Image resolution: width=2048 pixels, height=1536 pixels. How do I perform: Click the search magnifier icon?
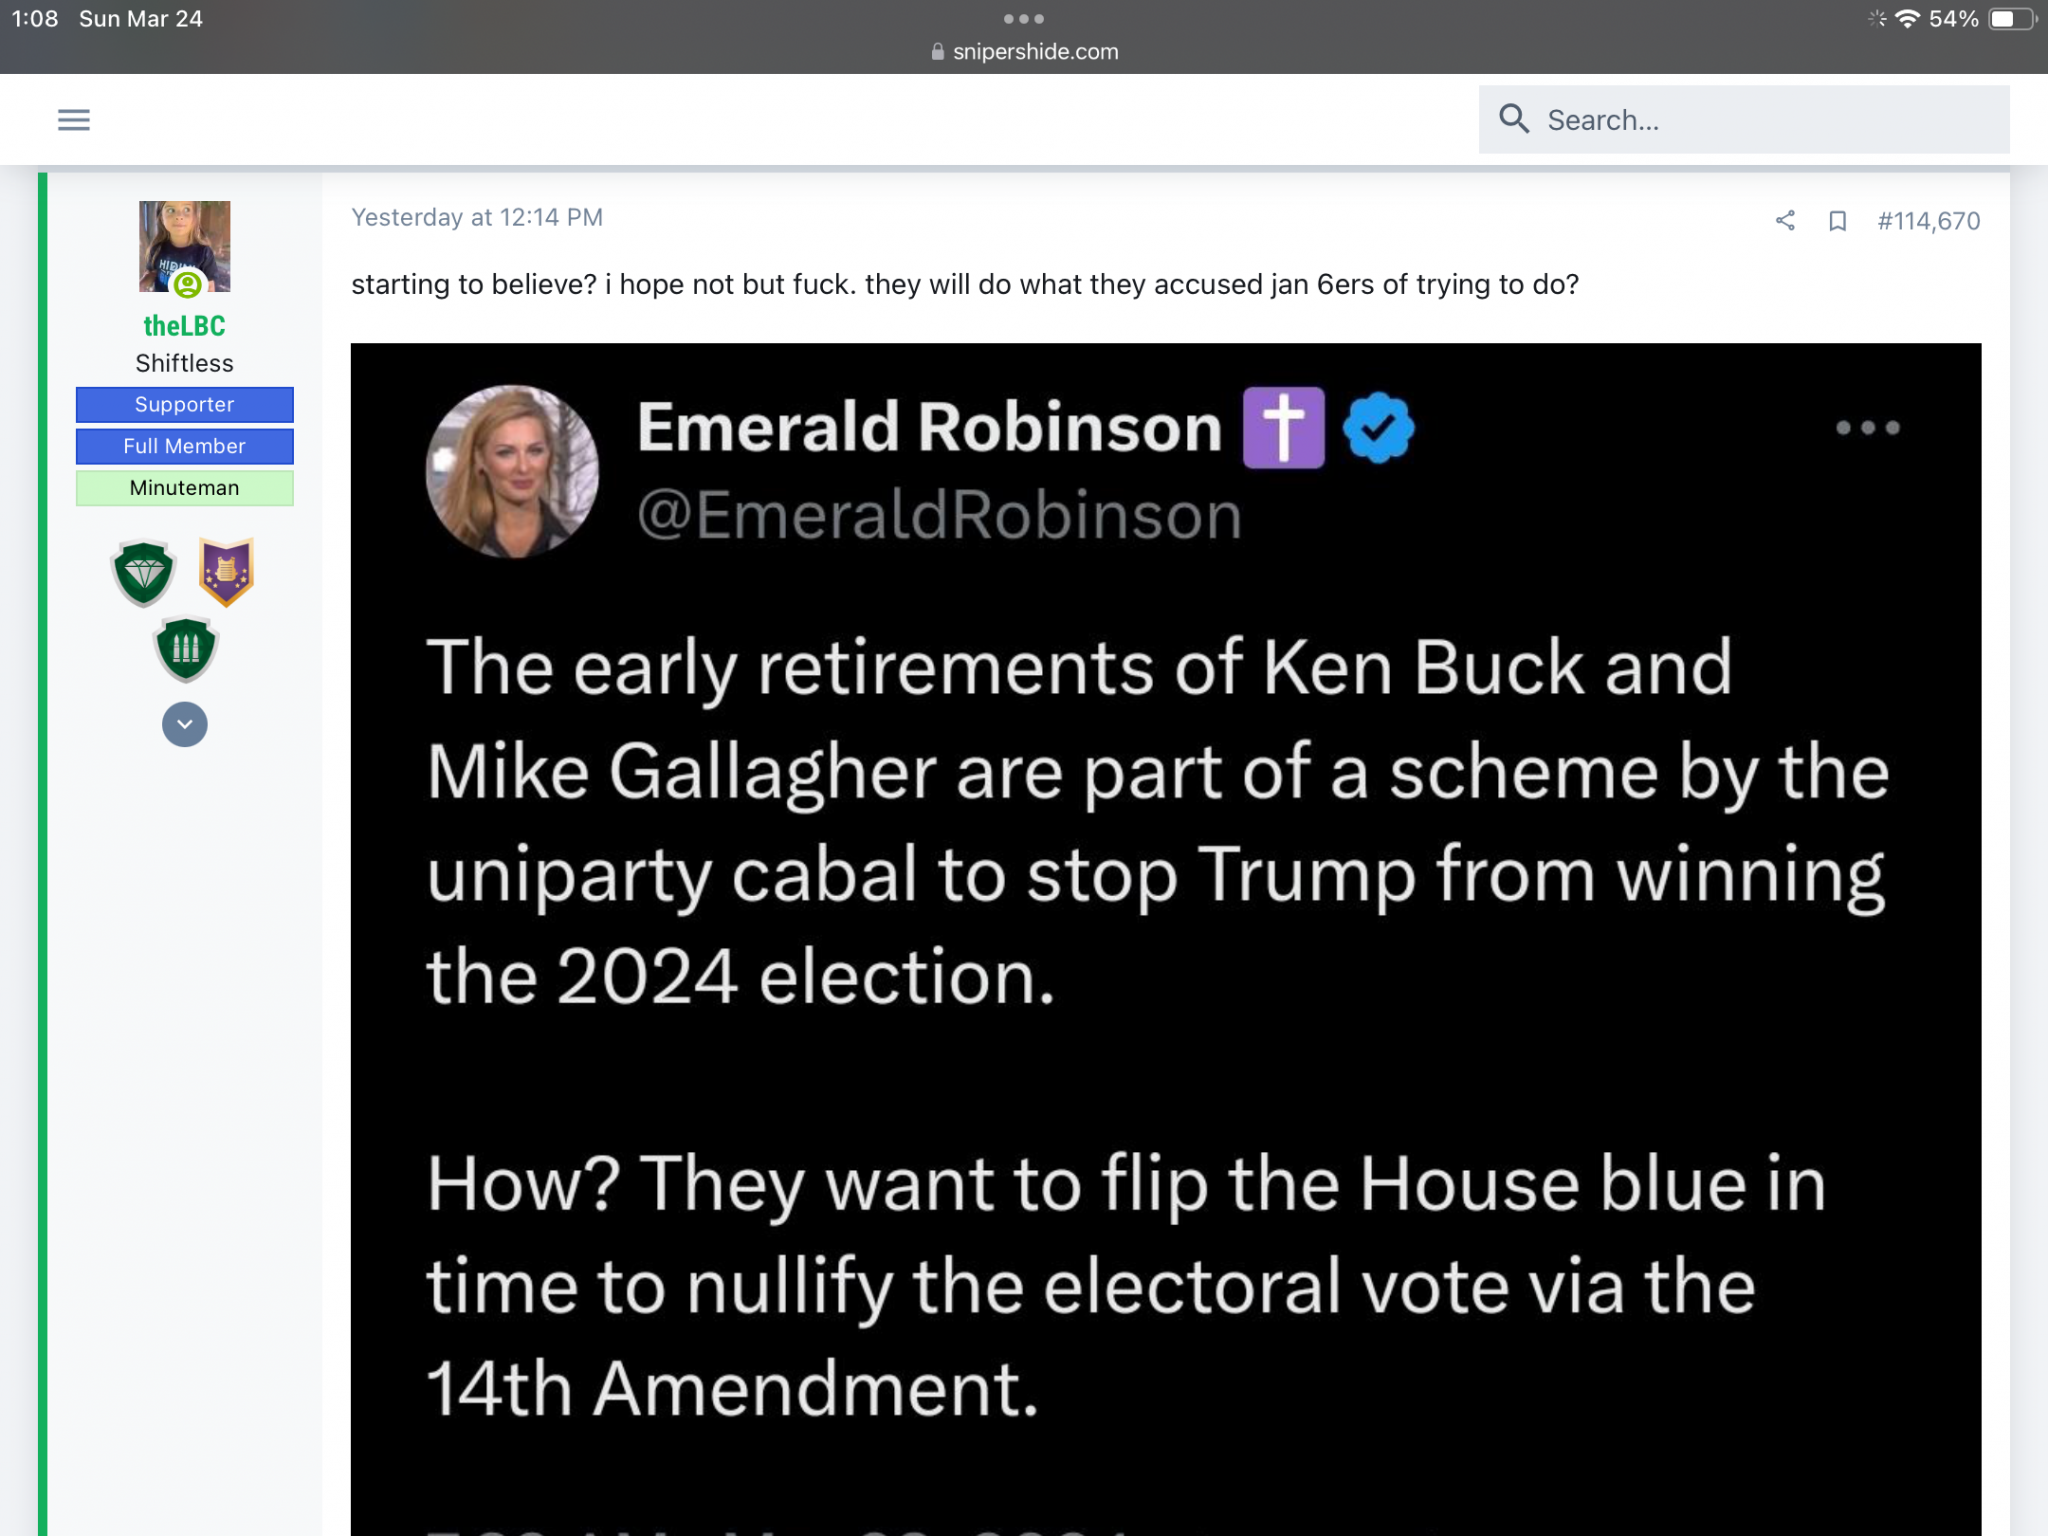pos(1514,119)
